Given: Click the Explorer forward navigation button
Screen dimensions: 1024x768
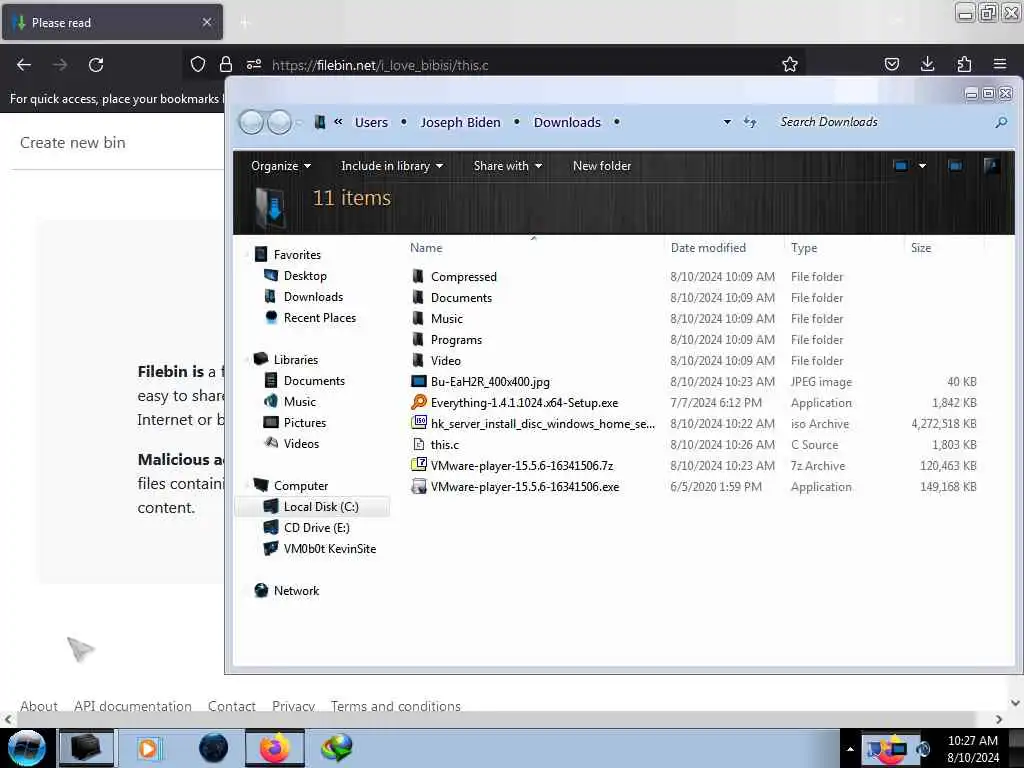Looking at the screenshot, I should (280, 122).
